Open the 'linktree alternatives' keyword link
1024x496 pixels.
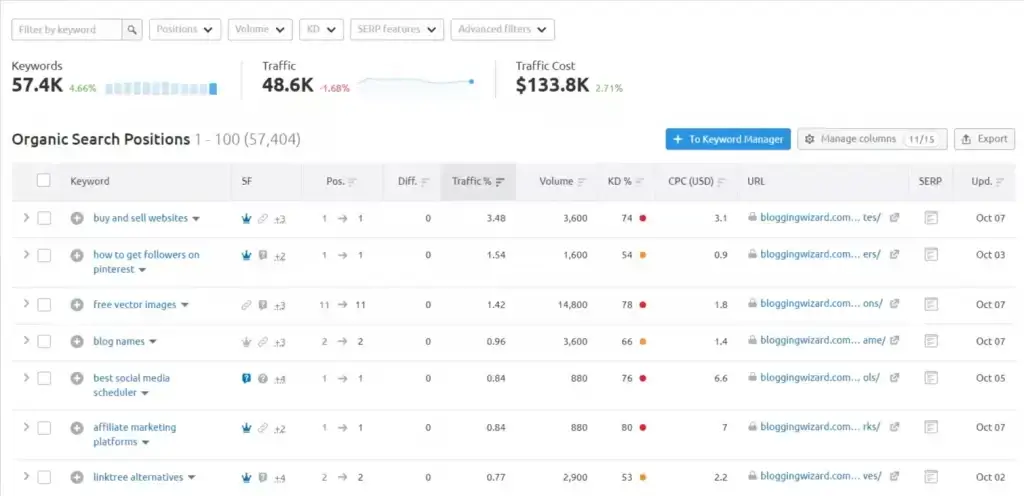[x=138, y=477]
